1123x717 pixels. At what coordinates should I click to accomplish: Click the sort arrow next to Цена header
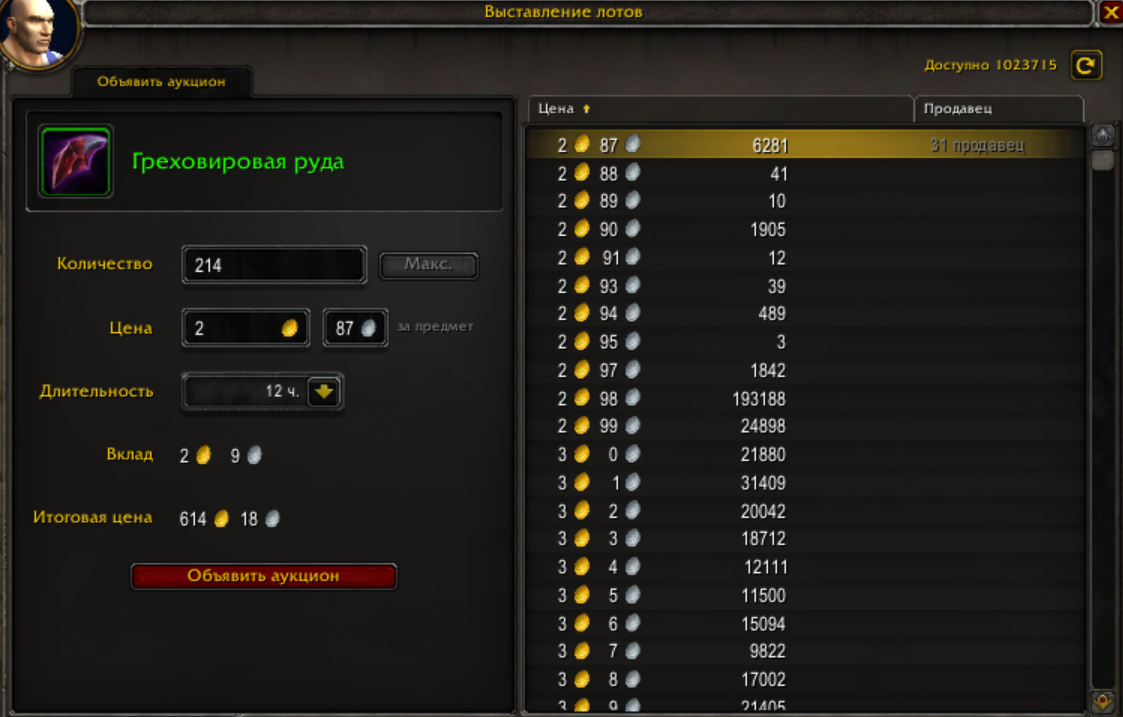pyautogui.click(x=587, y=109)
